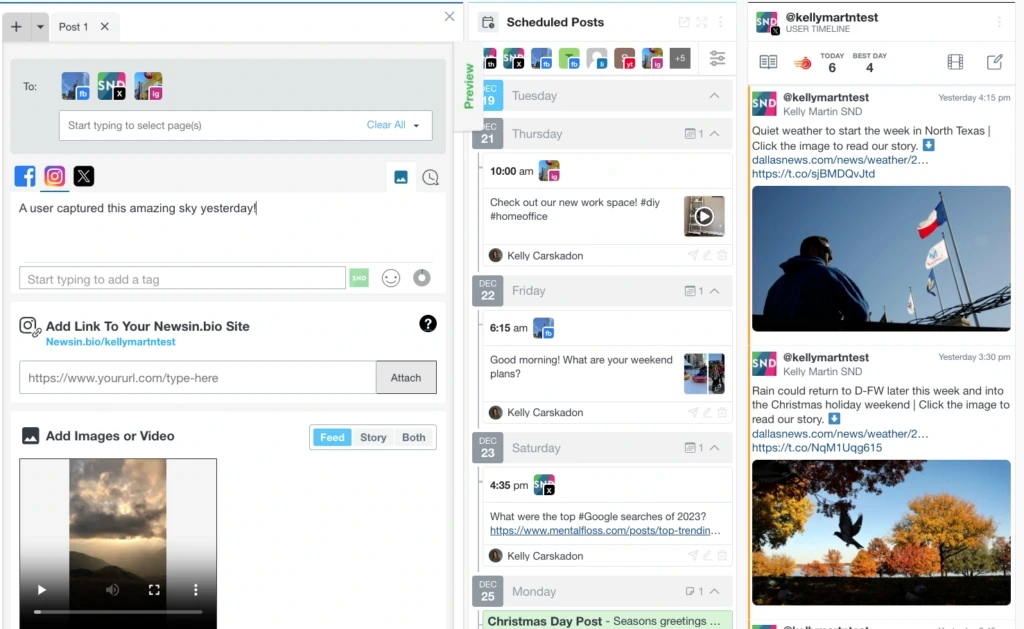Image resolution: width=1024 pixels, height=629 pixels.
Task: Select Story post type option
Action: (x=373, y=437)
